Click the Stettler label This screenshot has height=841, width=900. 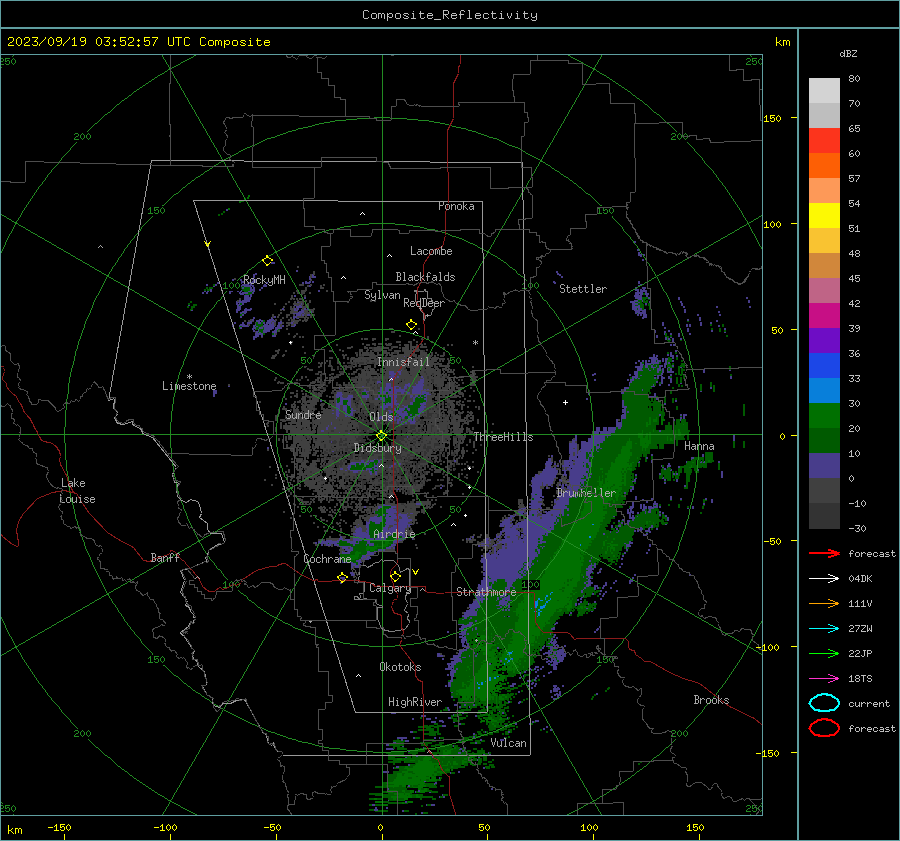tap(583, 289)
